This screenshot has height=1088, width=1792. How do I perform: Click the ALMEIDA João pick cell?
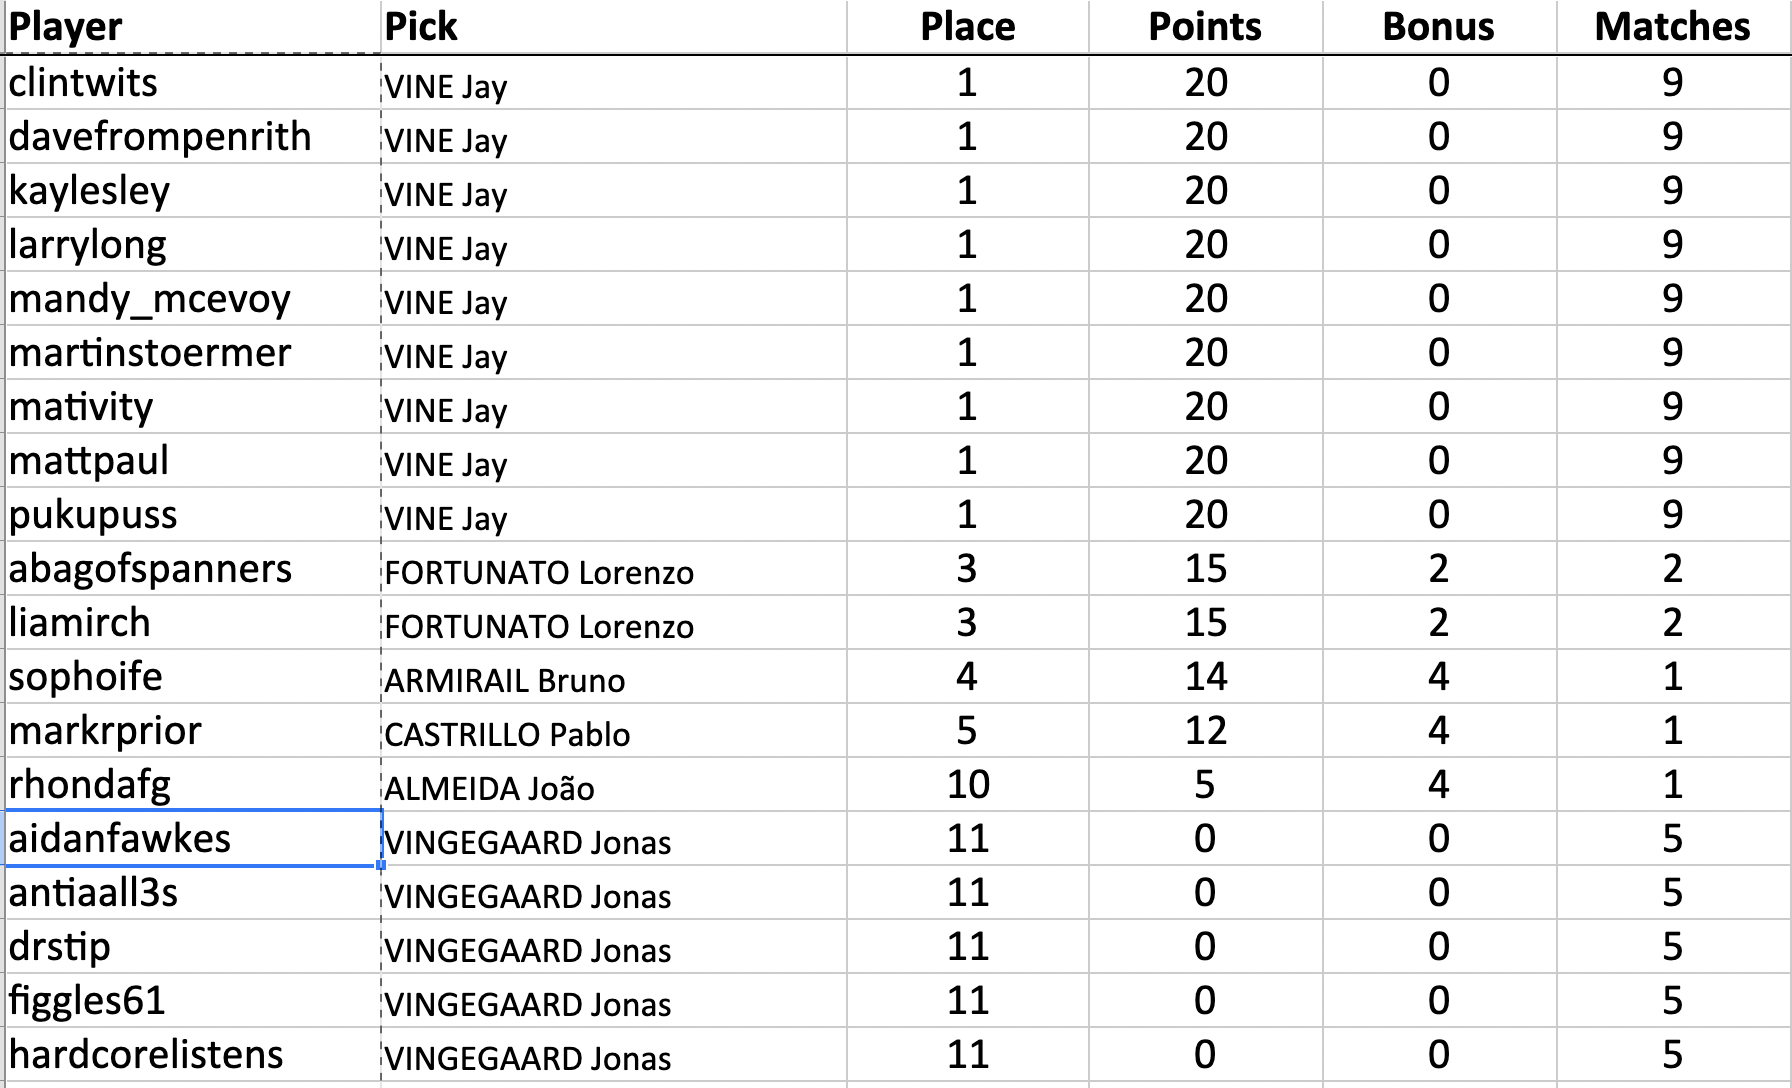(490, 788)
